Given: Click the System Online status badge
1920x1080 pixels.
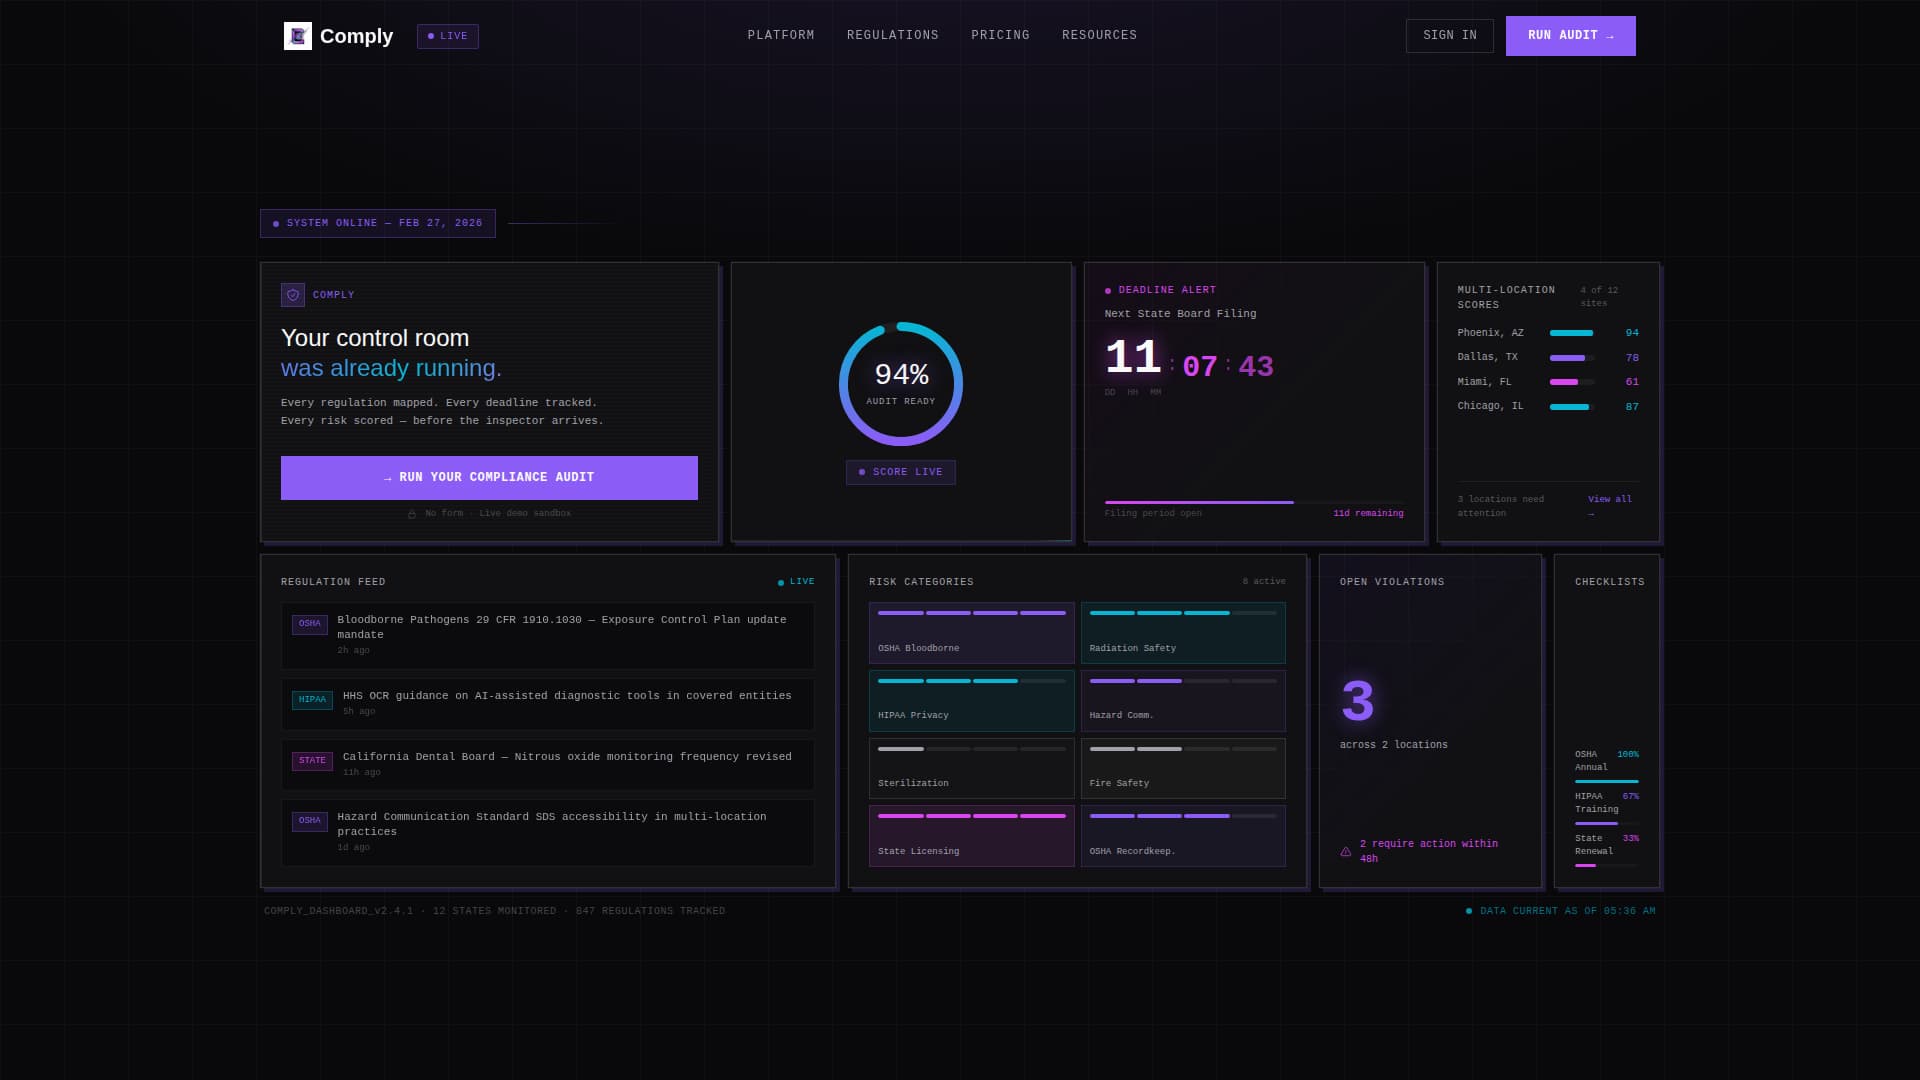Looking at the screenshot, I should 378,223.
